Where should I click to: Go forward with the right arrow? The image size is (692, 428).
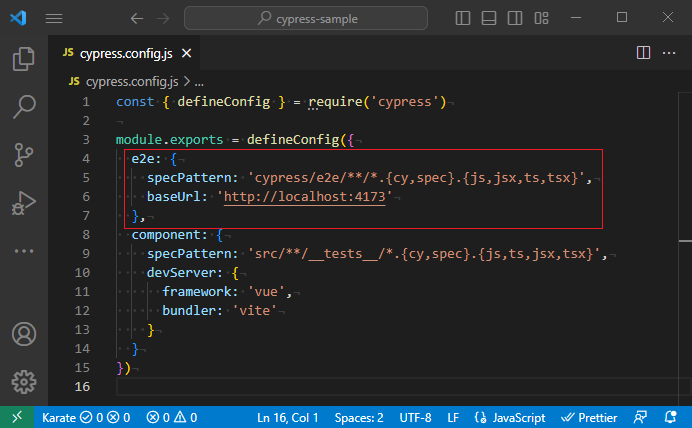pyautogui.click(x=163, y=18)
